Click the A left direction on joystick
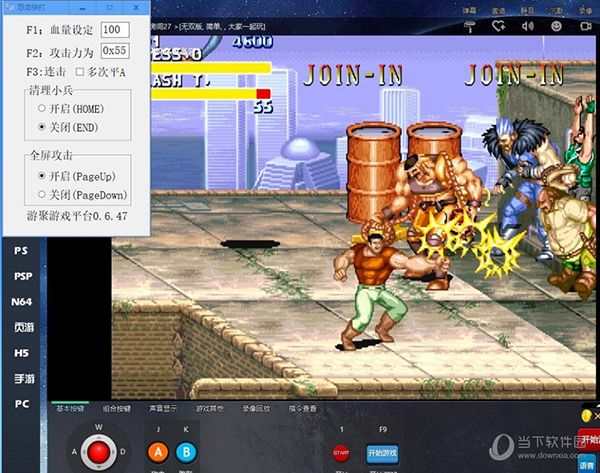This screenshot has width=600, height=473. (74, 452)
